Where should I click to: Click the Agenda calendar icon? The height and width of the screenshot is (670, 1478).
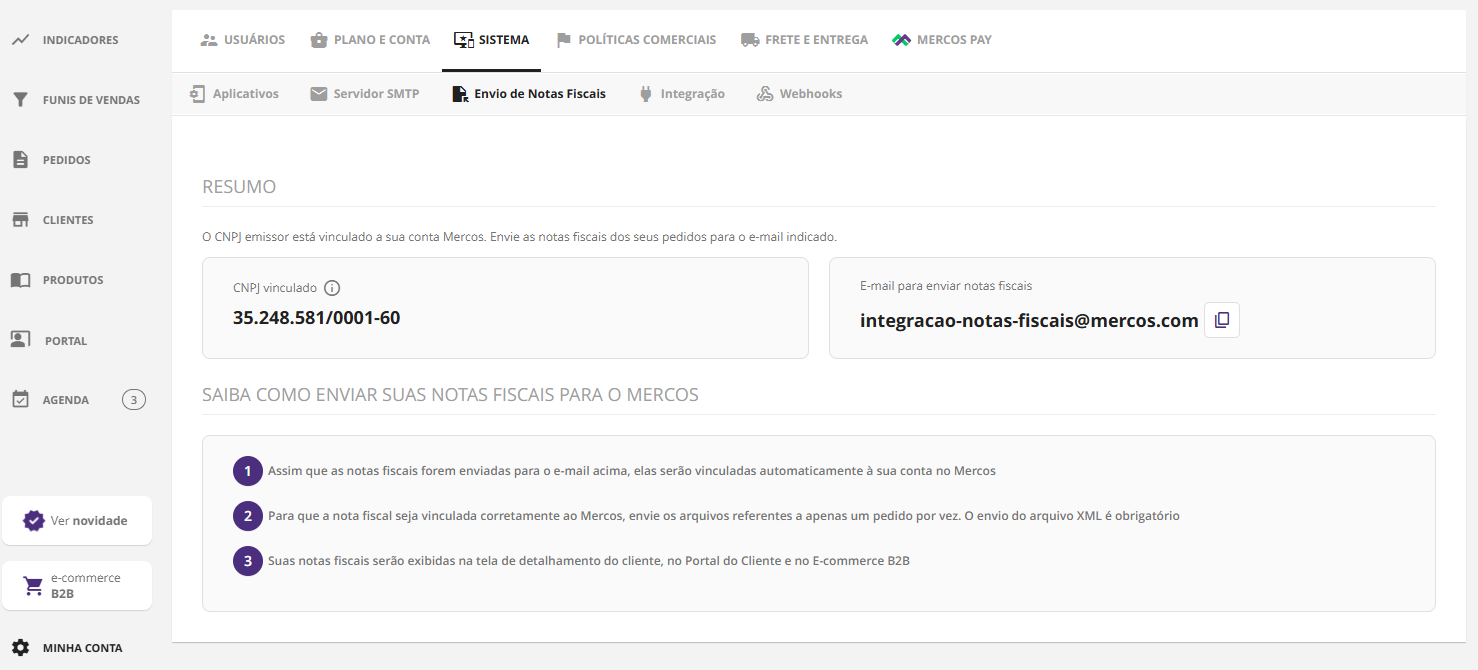point(20,400)
